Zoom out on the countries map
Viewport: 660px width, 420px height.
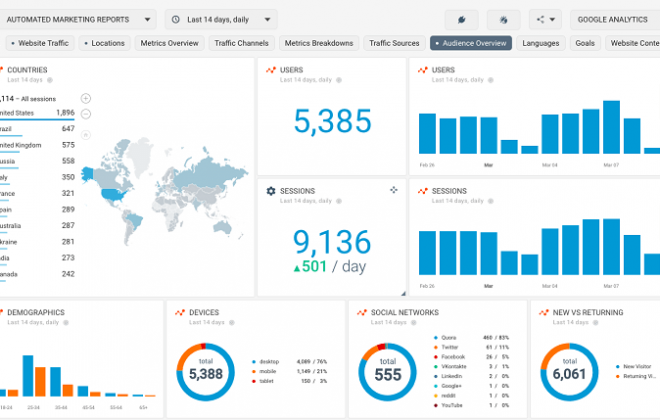tap(86, 113)
